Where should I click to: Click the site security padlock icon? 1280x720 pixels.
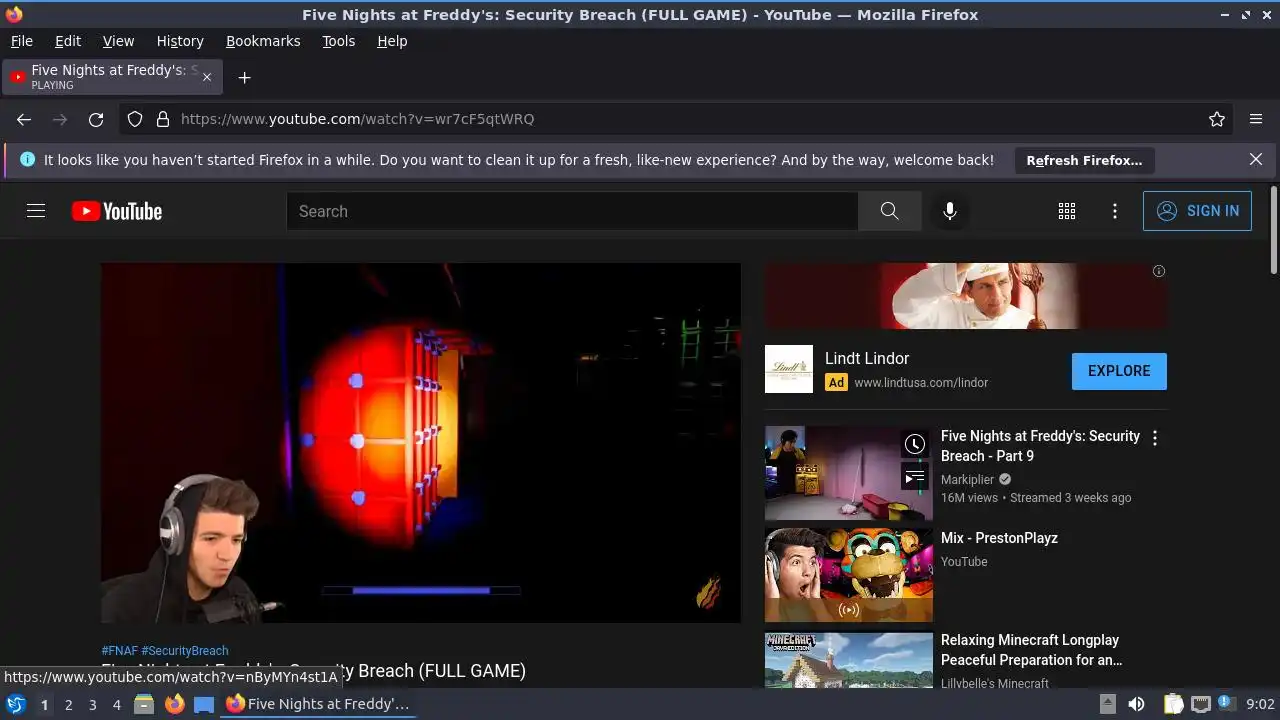click(x=163, y=119)
